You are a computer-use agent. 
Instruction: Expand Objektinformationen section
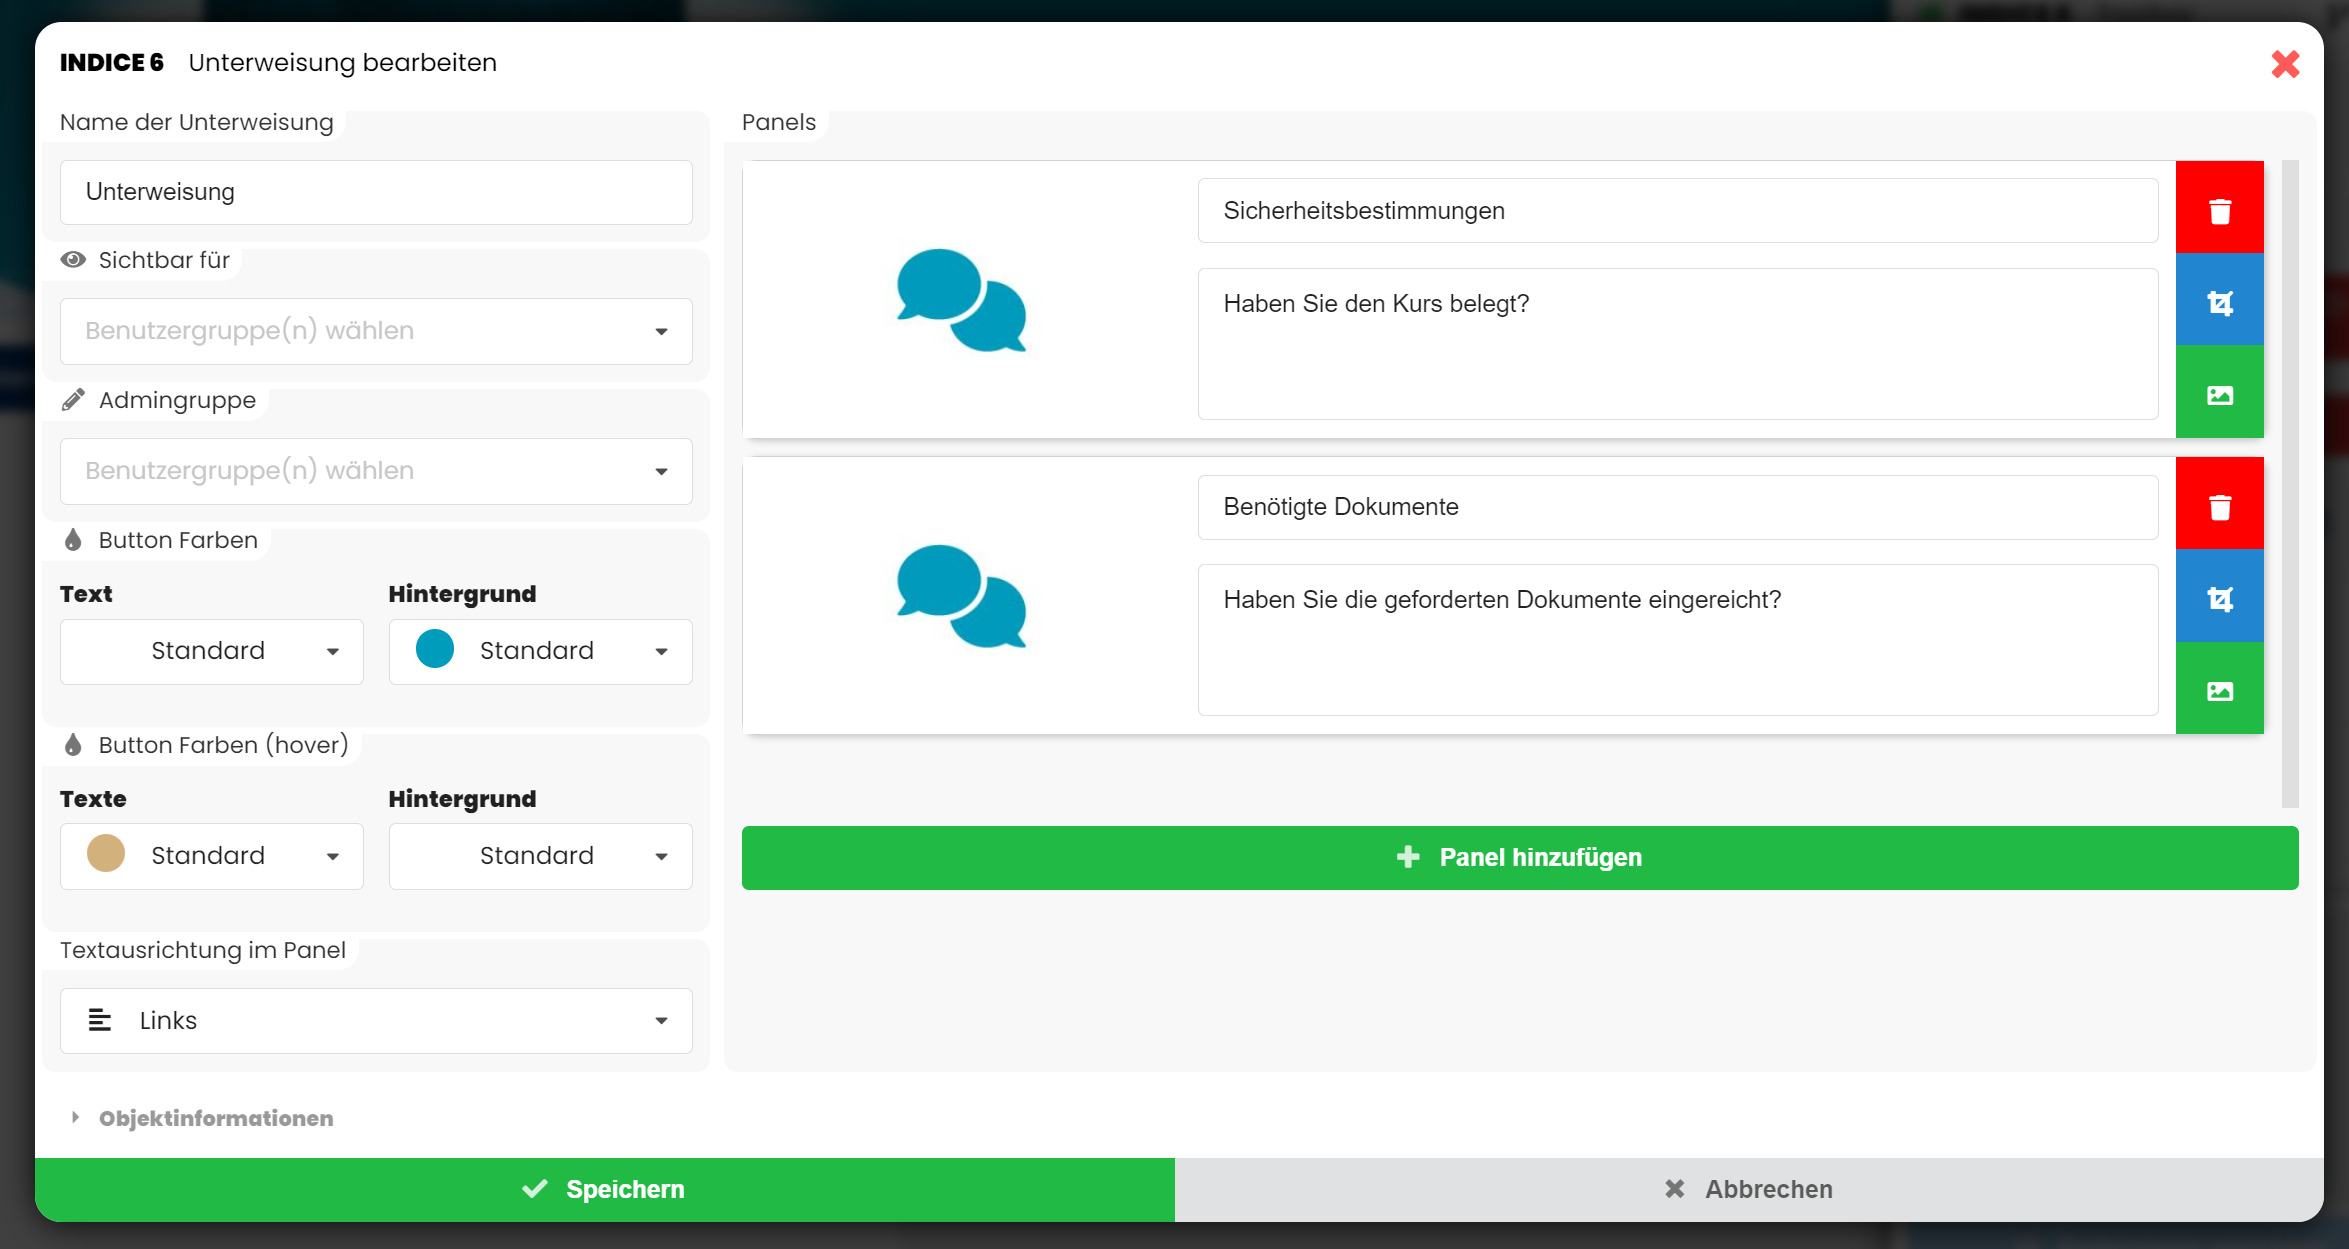(x=215, y=1118)
